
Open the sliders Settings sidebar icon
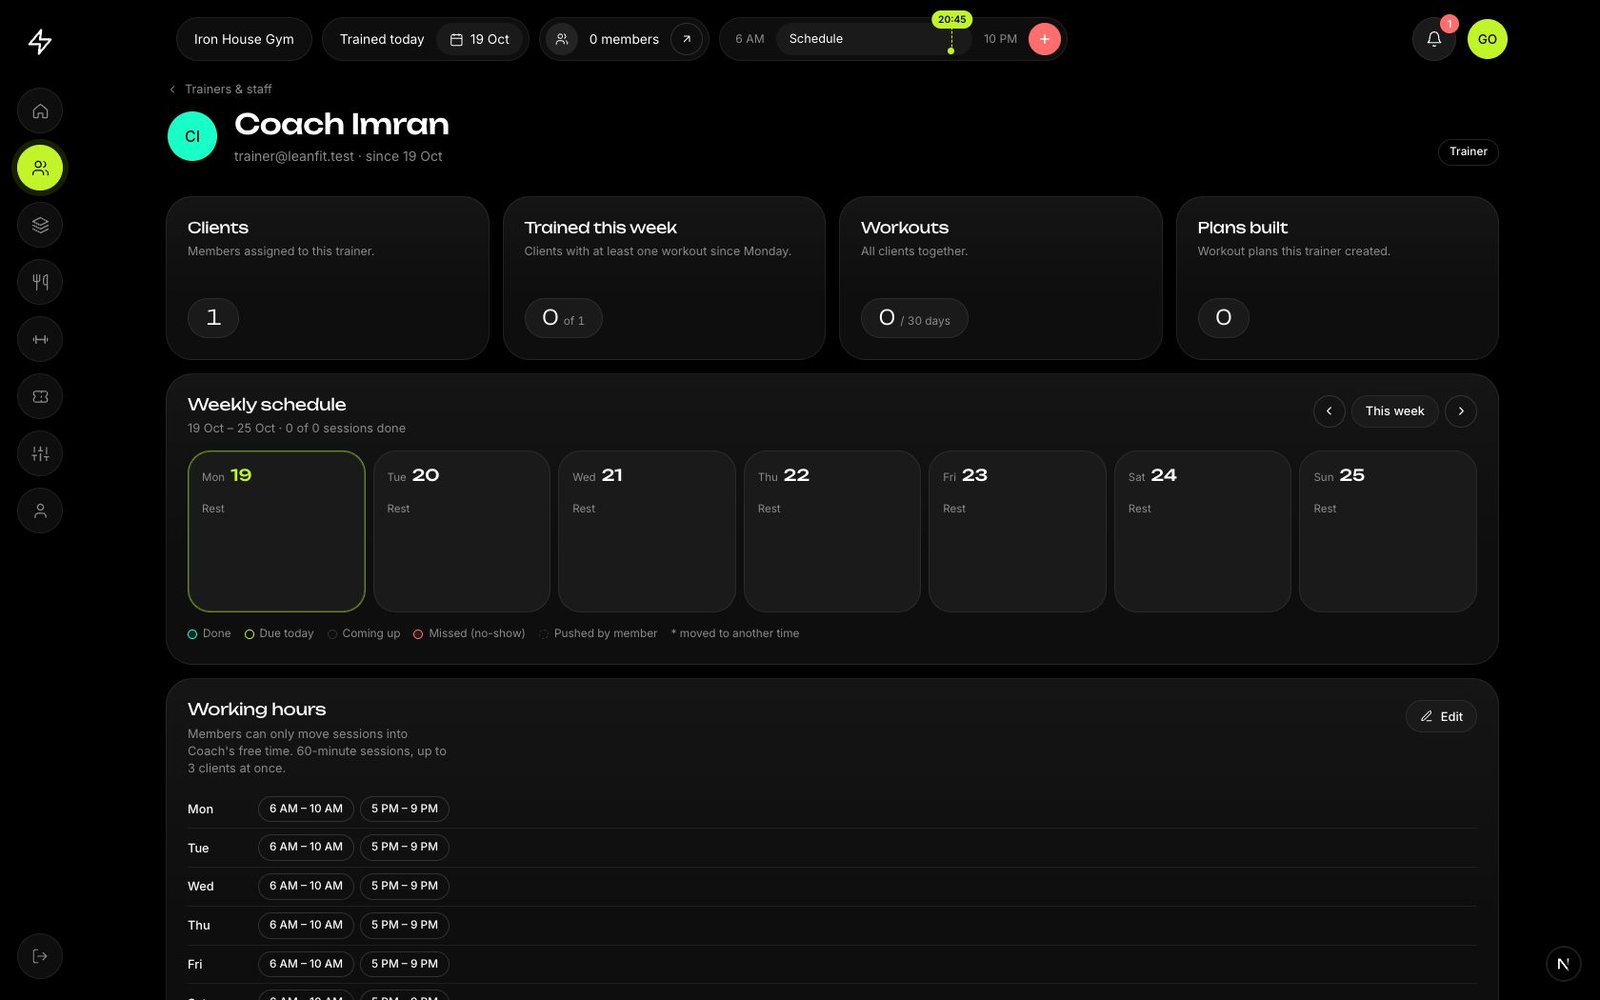(x=40, y=453)
